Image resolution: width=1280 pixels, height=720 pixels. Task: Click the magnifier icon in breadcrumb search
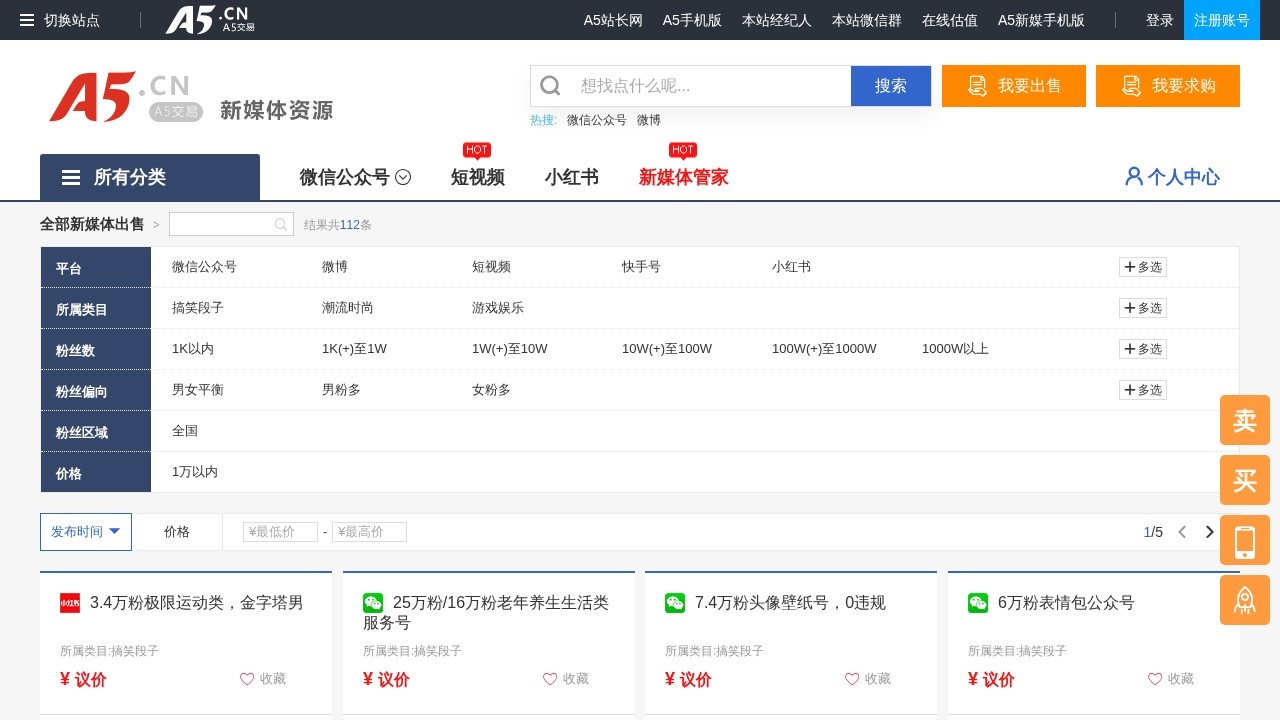281,225
